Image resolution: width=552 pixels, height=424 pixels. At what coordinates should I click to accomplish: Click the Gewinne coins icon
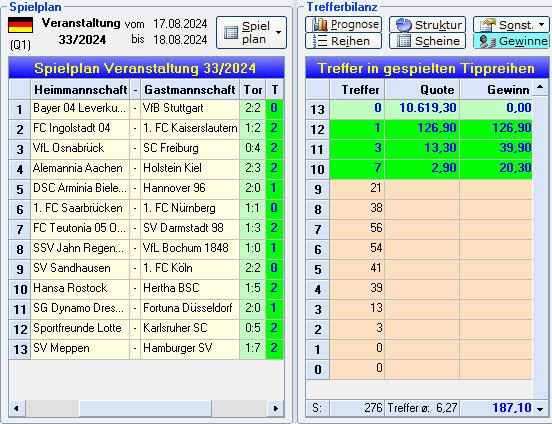pos(488,41)
